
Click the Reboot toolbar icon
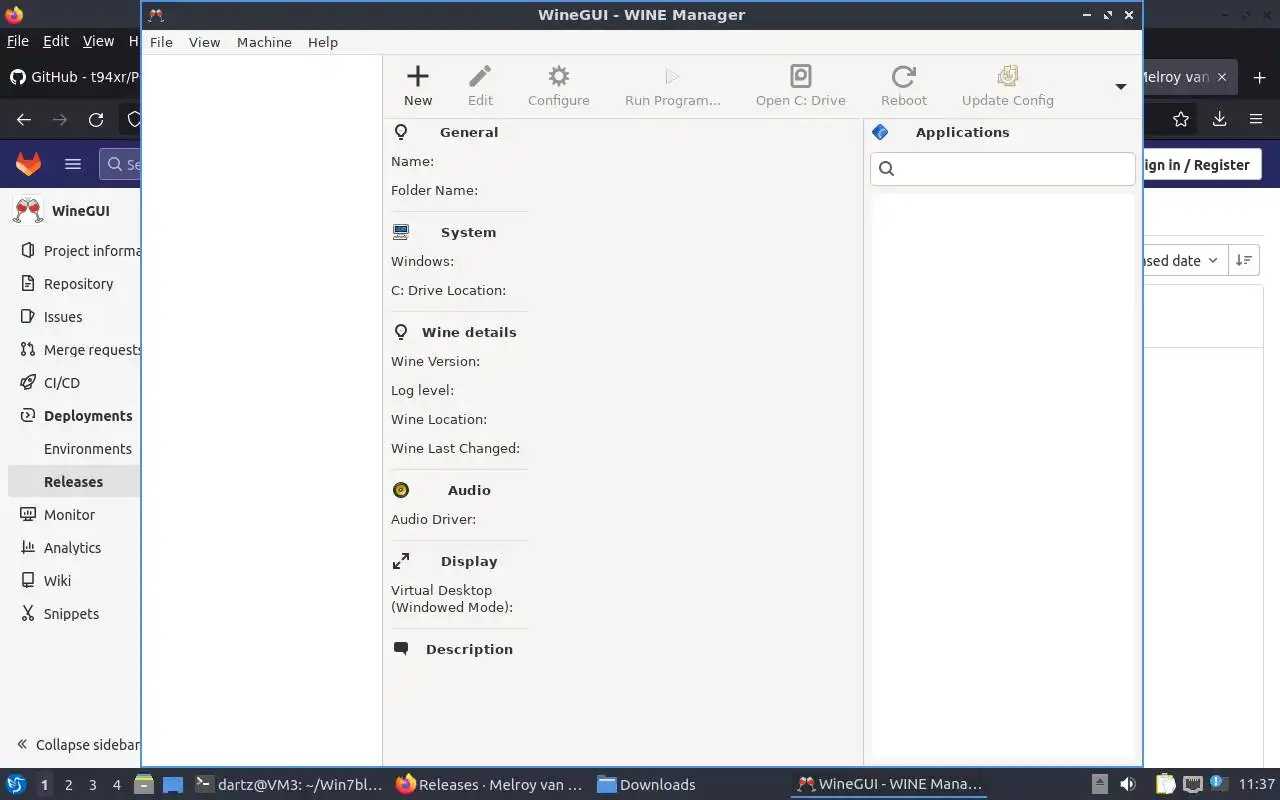click(904, 76)
